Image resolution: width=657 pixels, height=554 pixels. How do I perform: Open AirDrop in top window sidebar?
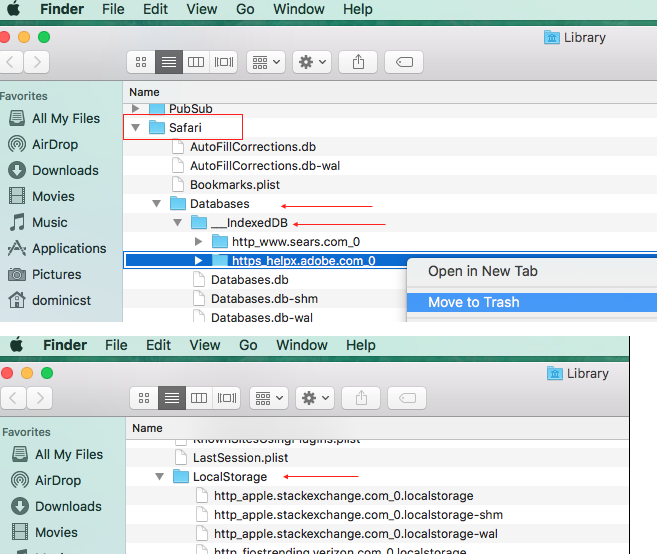pyautogui.click(x=44, y=144)
